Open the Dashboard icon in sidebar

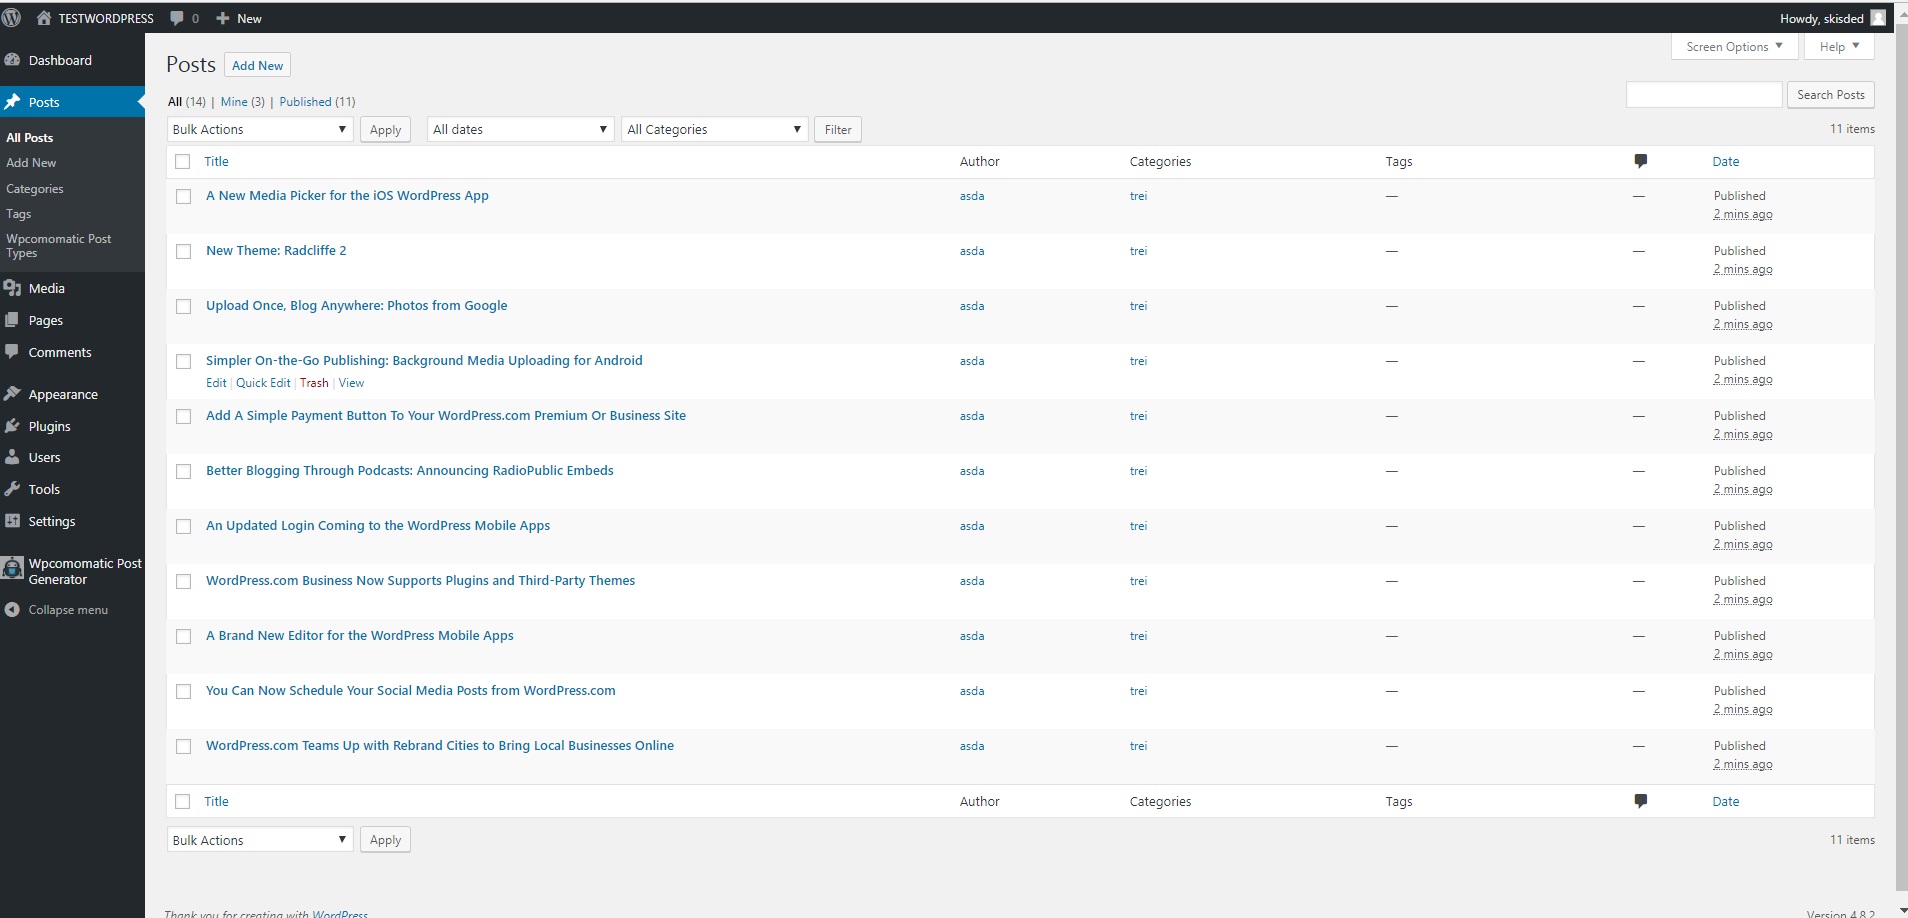12,60
